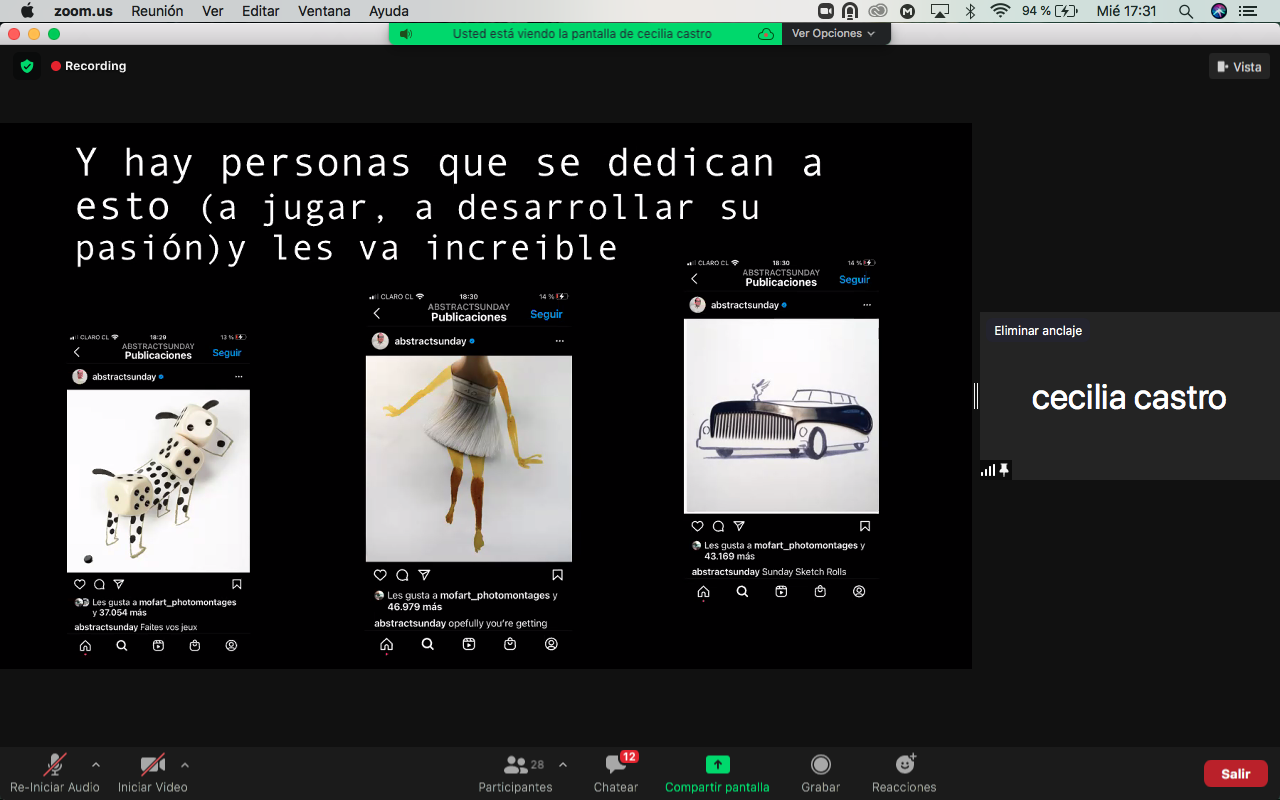The width and height of the screenshot is (1280, 800).
Task: Click the Zoom camera icon in menu bar
Action: click(826, 11)
